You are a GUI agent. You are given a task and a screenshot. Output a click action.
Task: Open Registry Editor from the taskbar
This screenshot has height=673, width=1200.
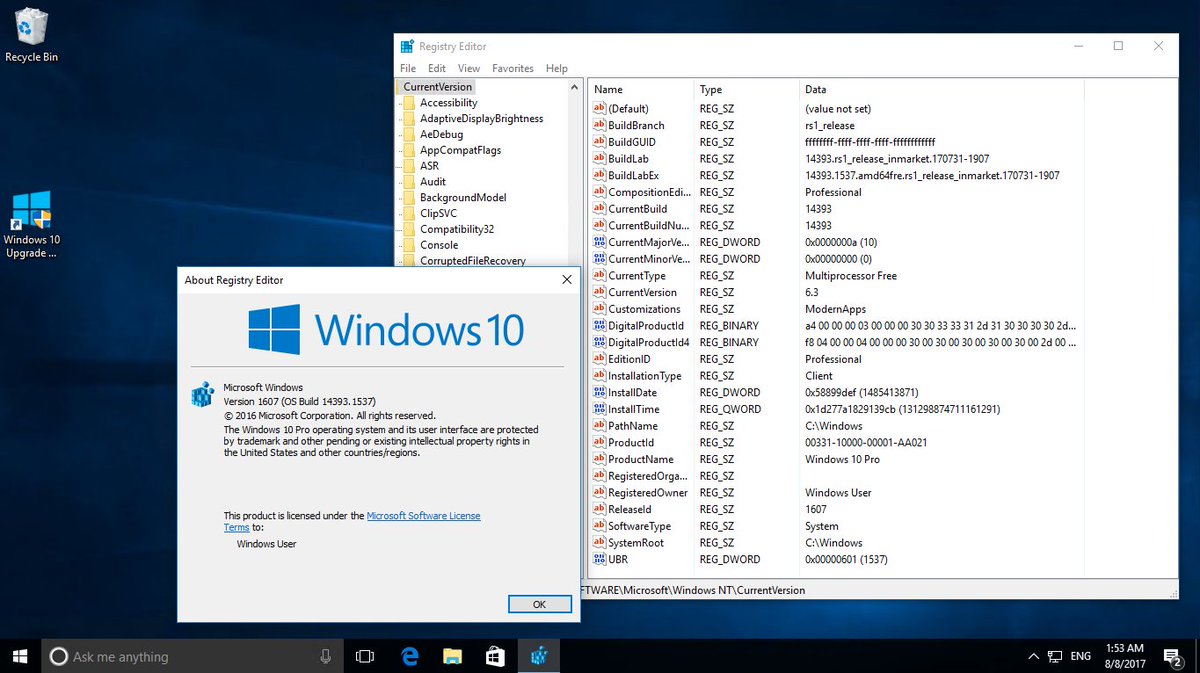click(x=539, y=655)
